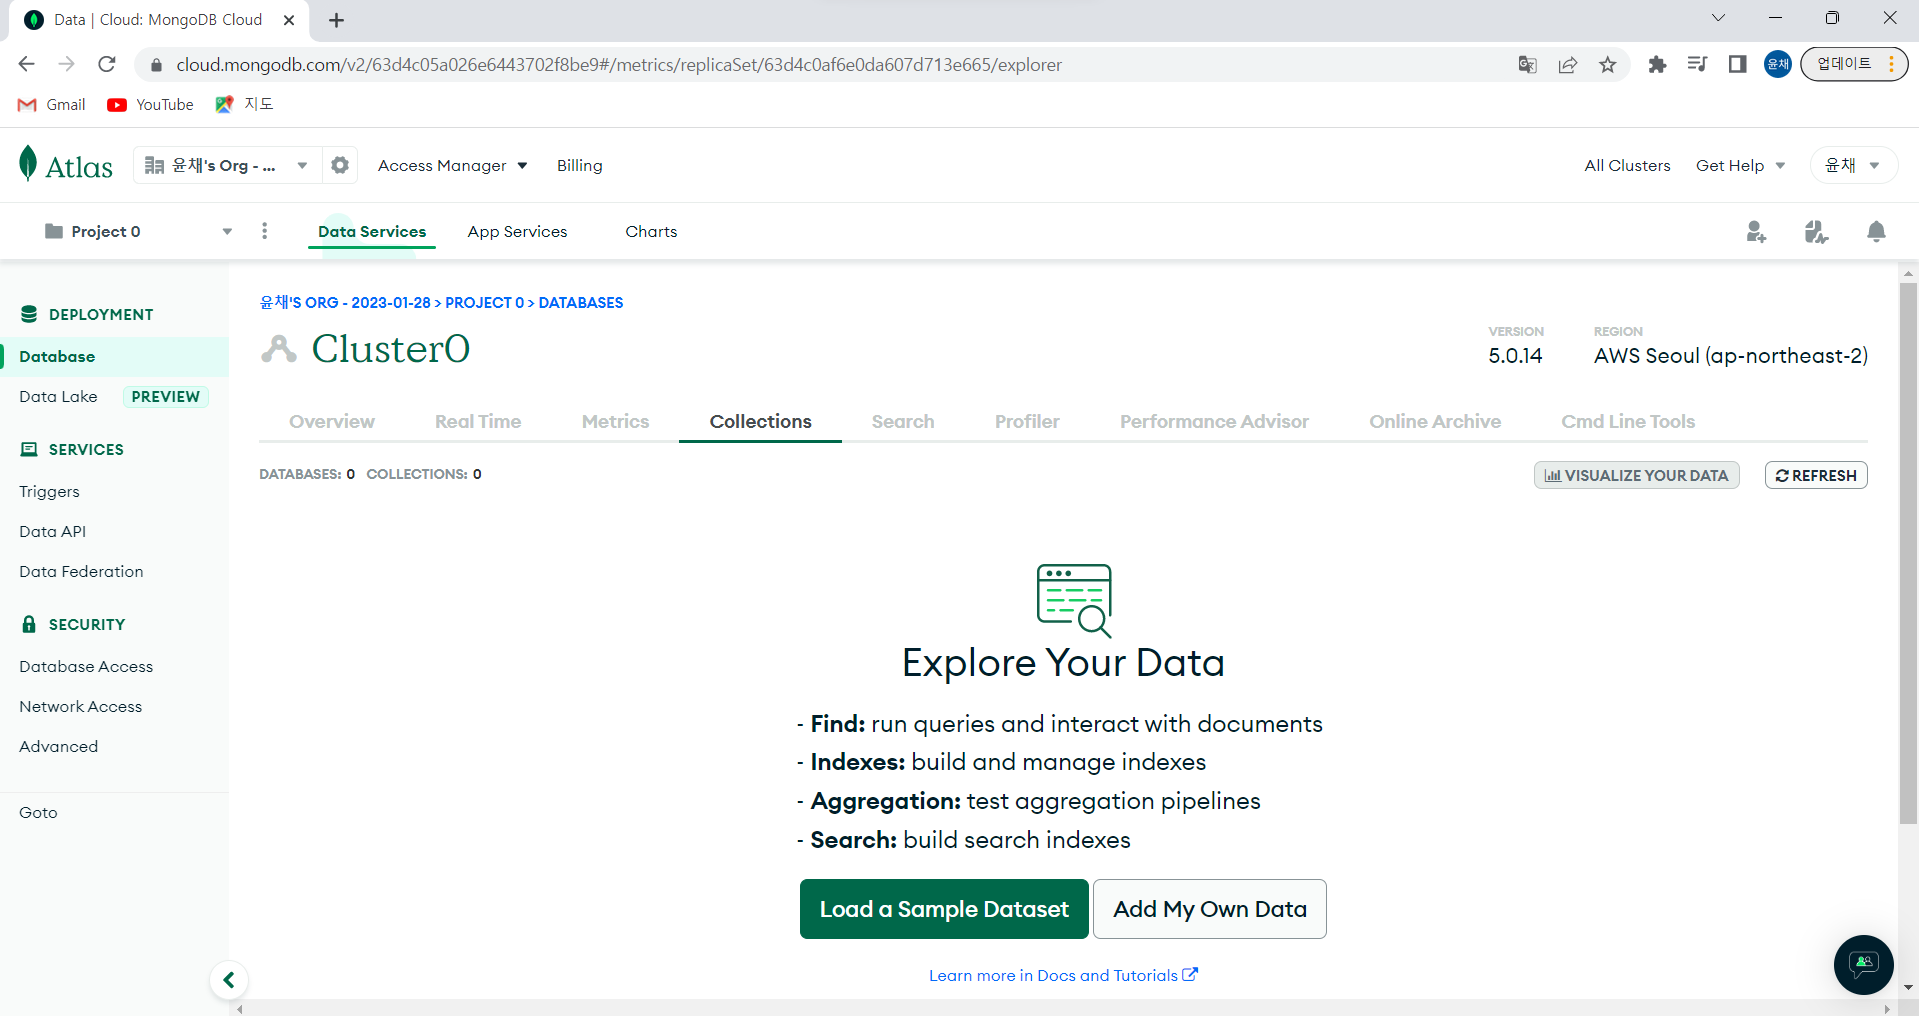
Task: Bookmark this page with the star icon
Action: click(x=1608, y=65)
